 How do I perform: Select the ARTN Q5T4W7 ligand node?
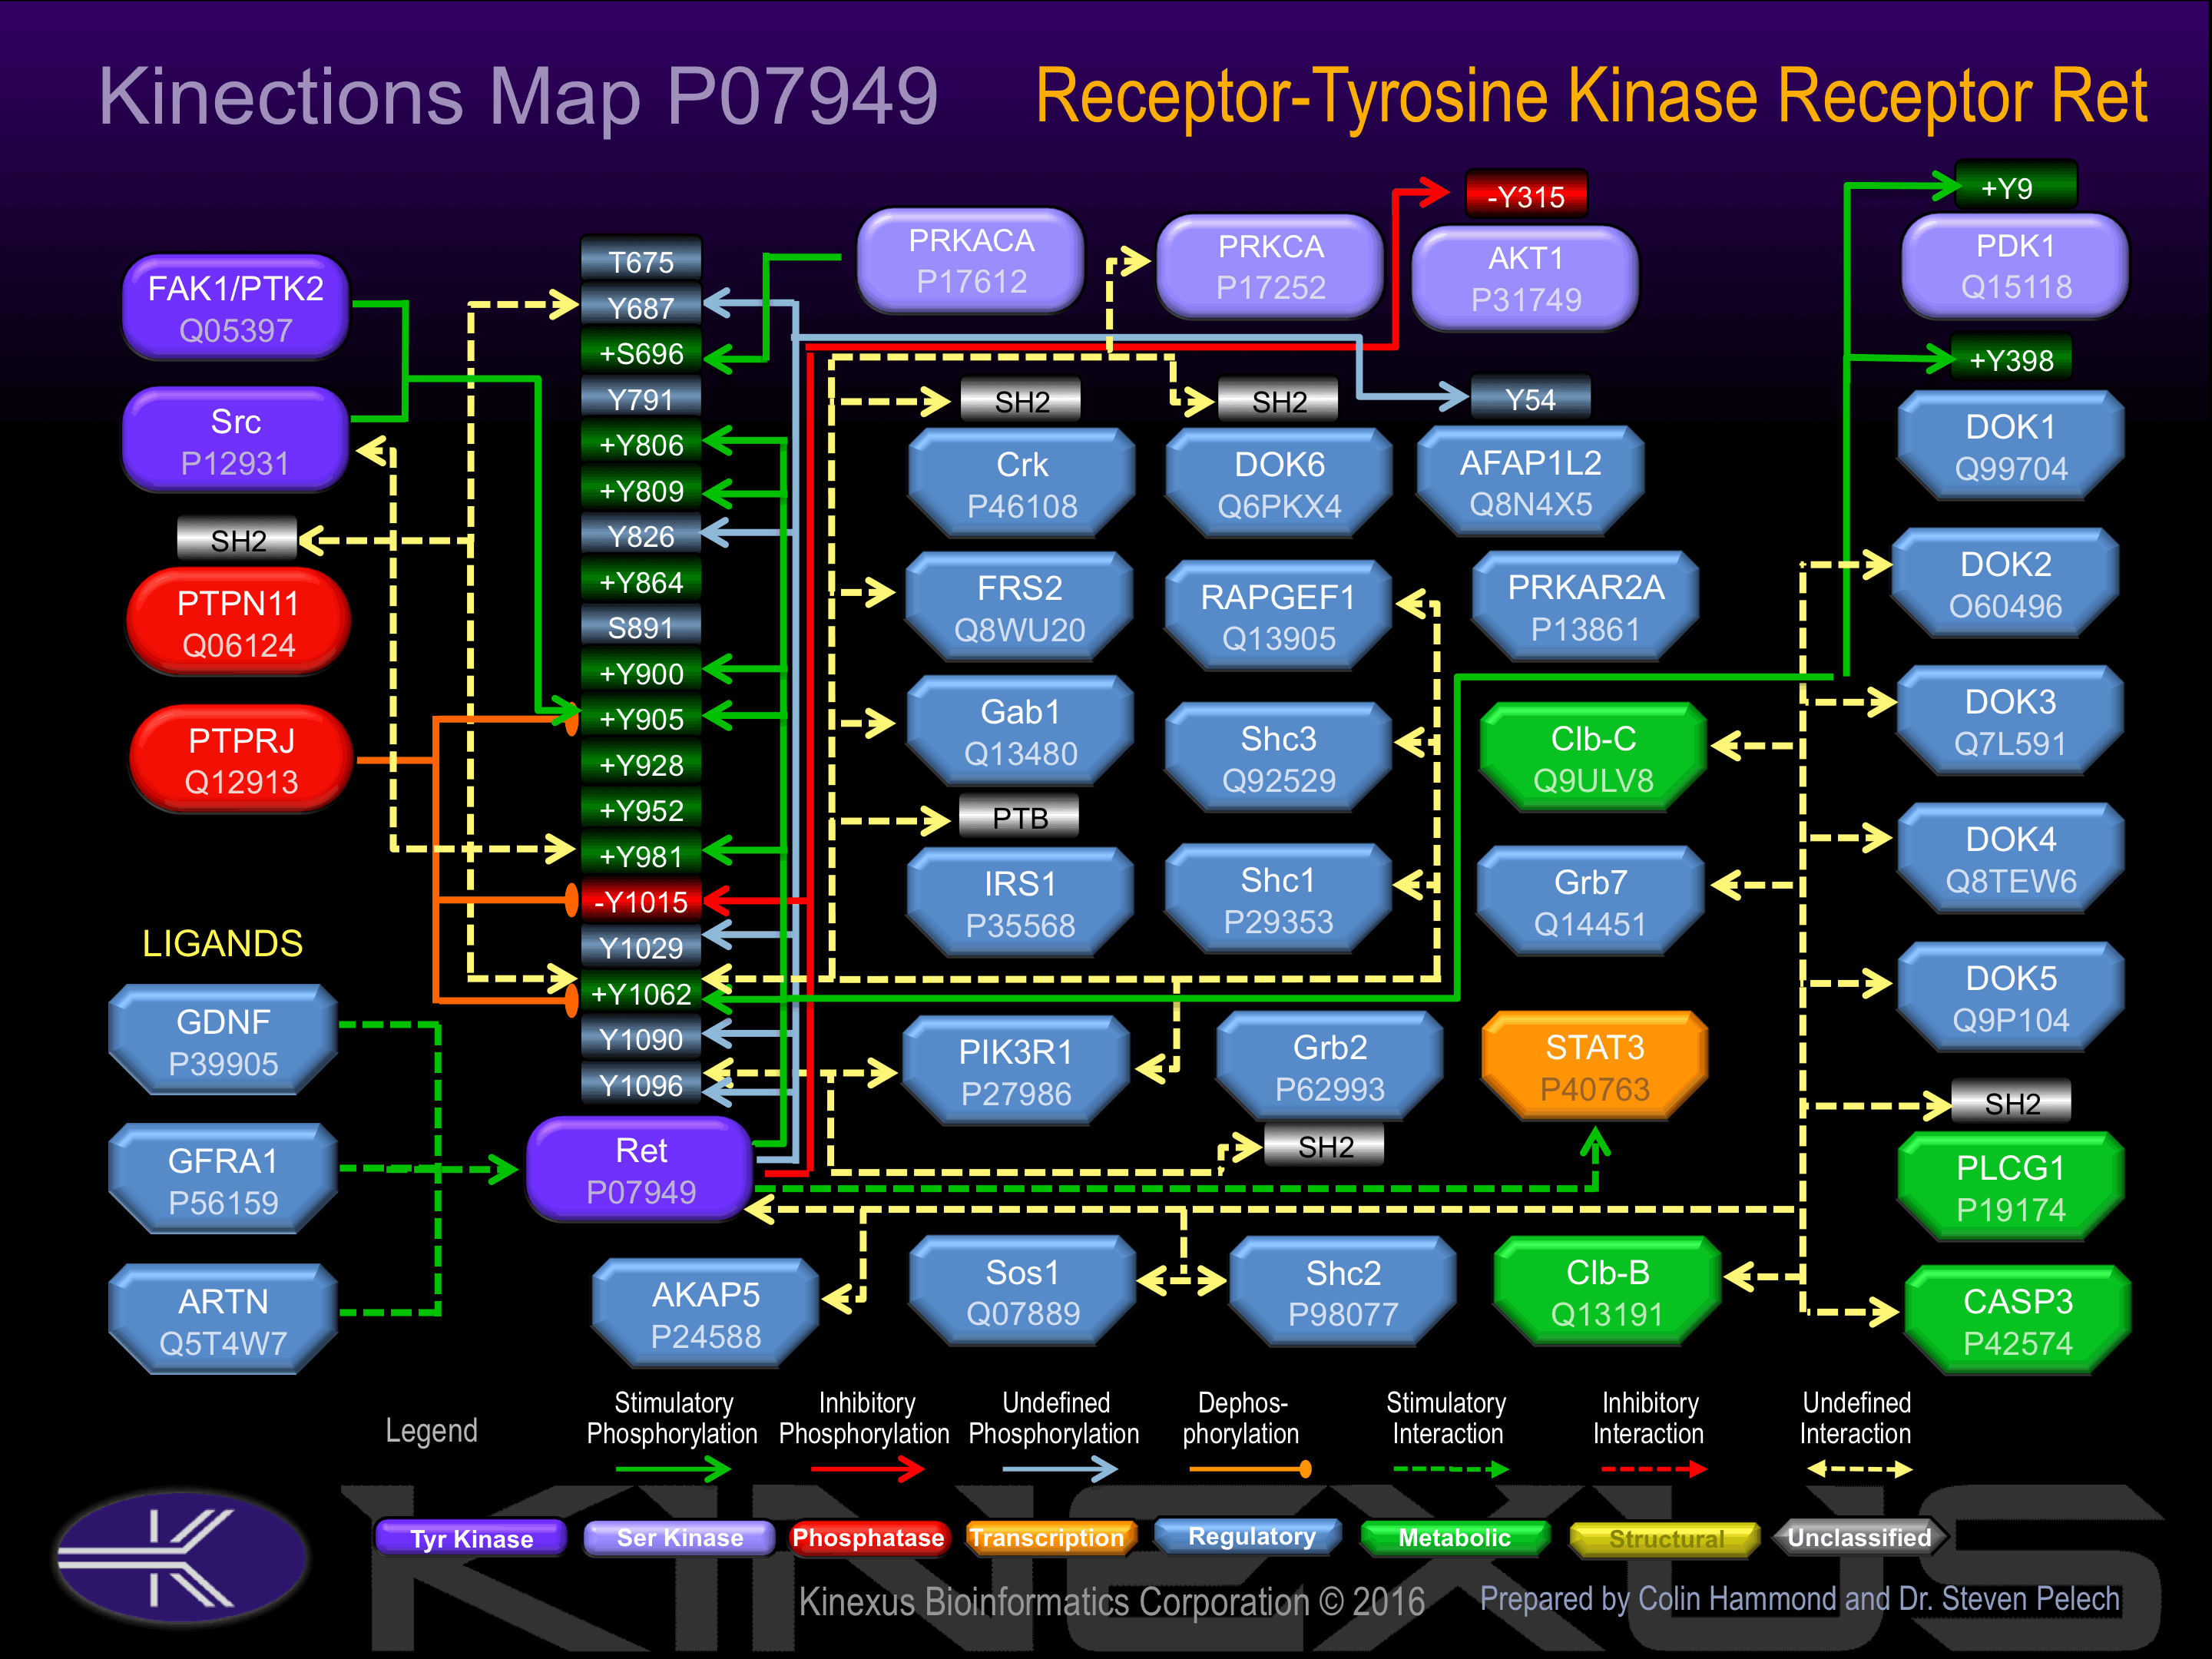(x=223, y=1320)
